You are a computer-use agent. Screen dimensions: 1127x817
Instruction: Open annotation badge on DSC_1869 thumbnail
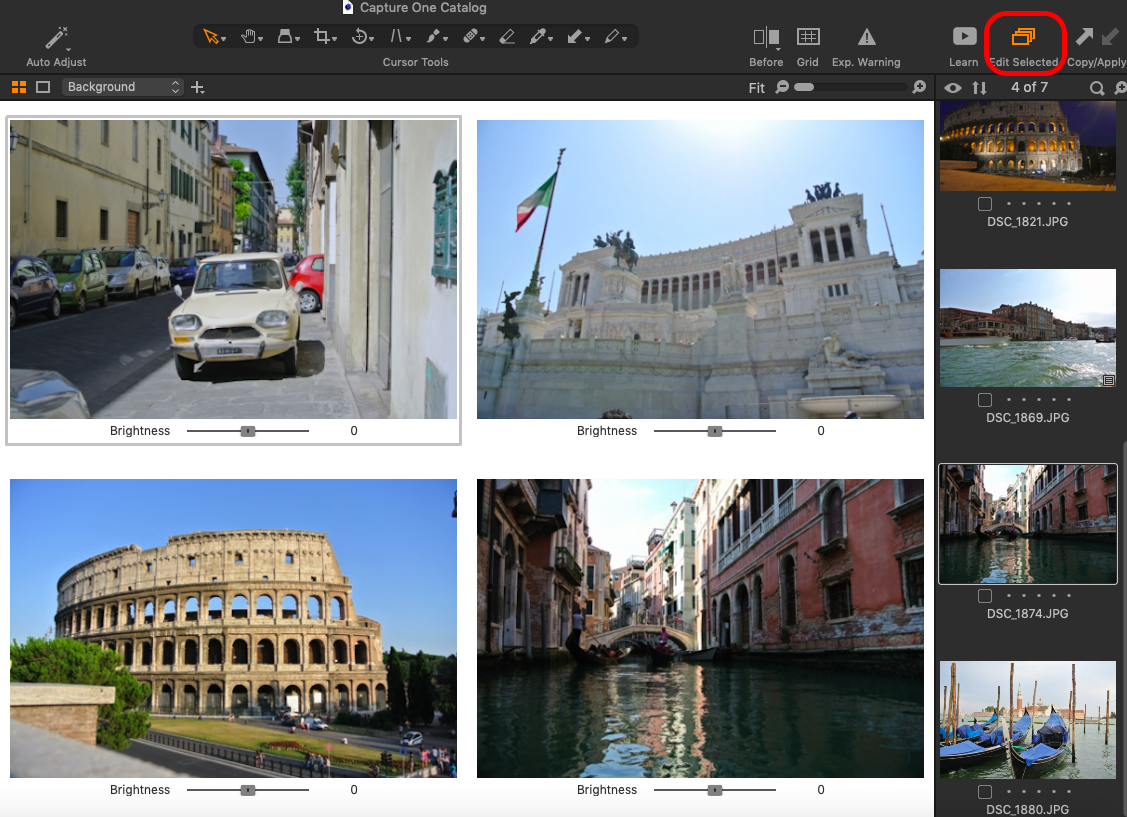[x=1108, y=380]
